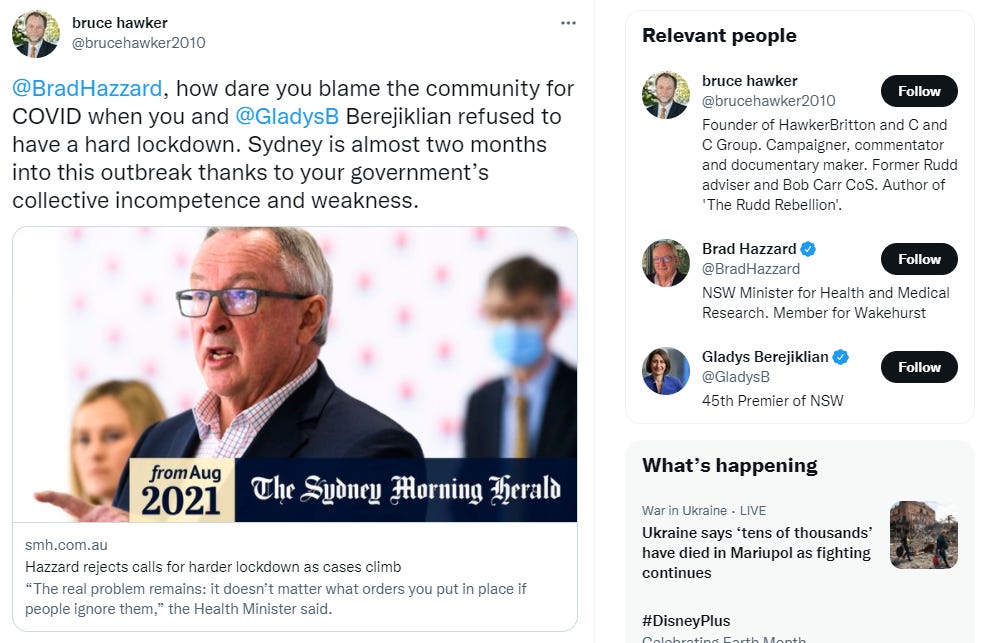Click bruce hawker's avatar on the tweet
The image size is (983, 643).
coord(36,34)
